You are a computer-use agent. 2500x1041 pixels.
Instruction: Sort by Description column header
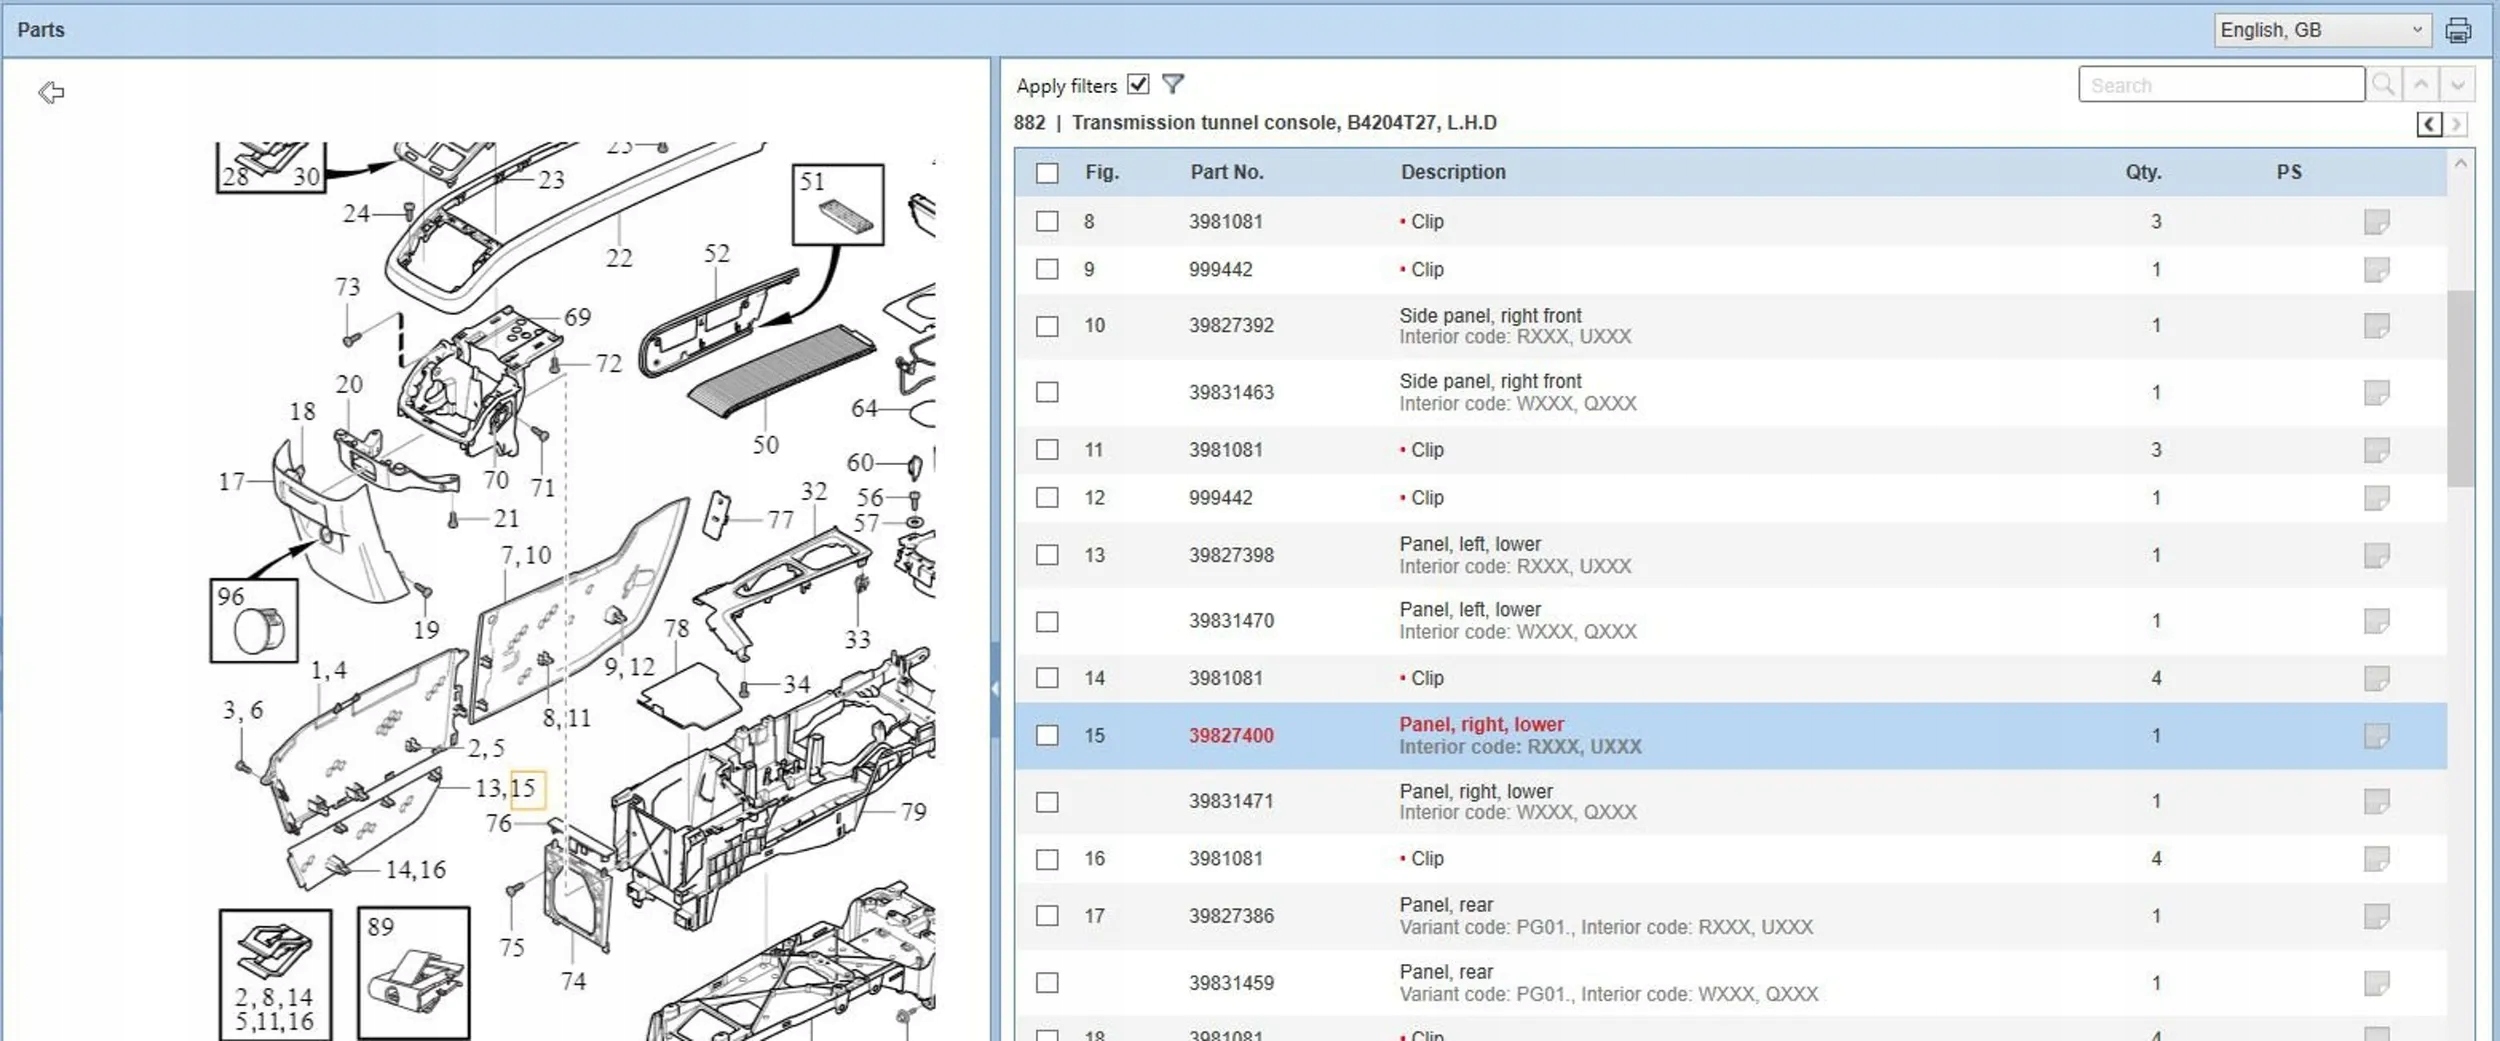tap(1453, 172)
